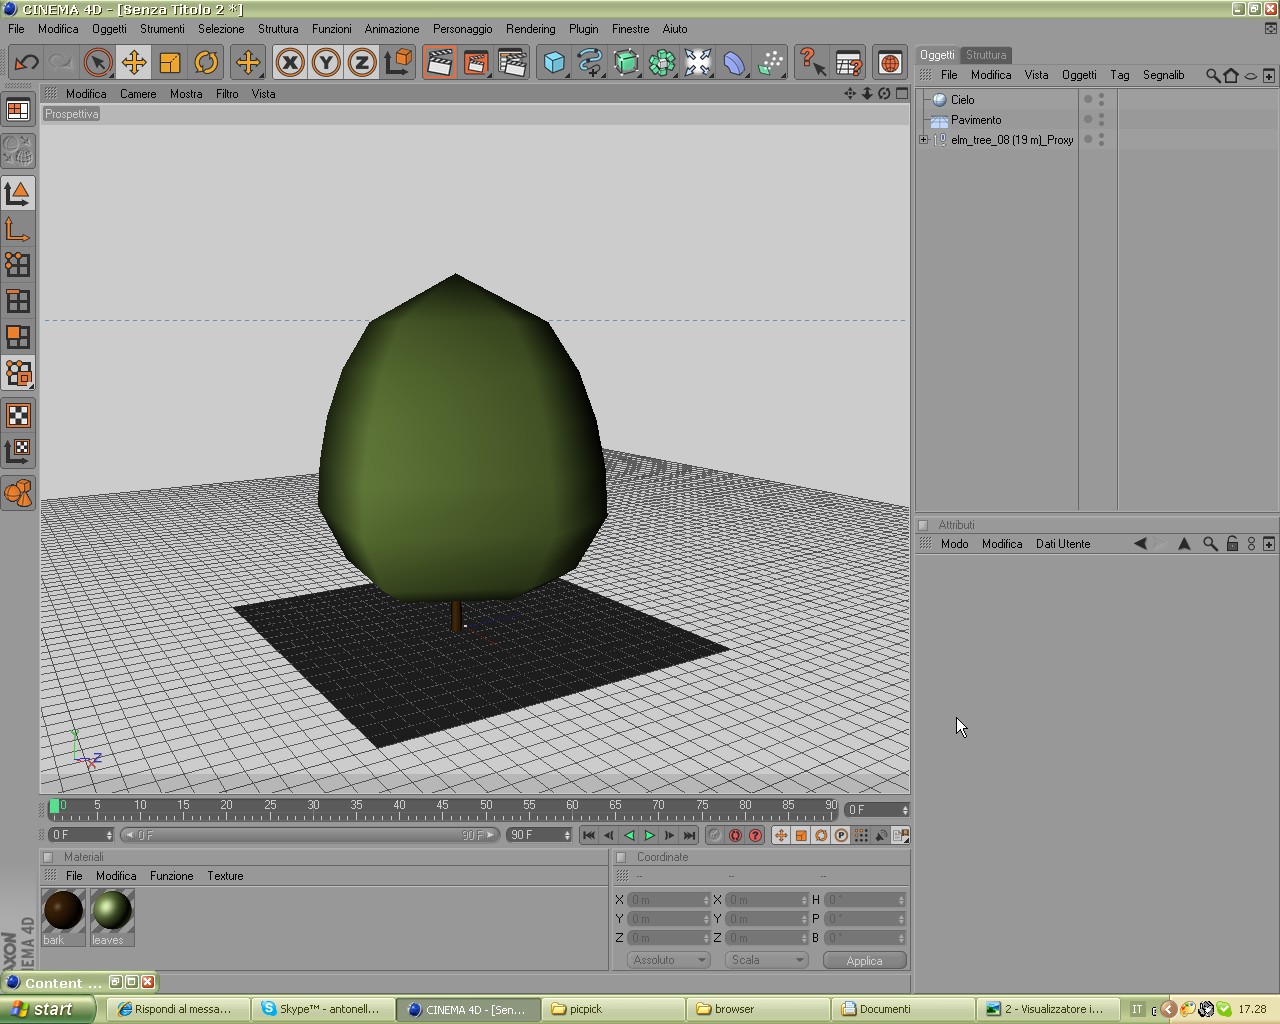Open the Animazione menu
This screenshot has width=1280, height=1024.
392,29
